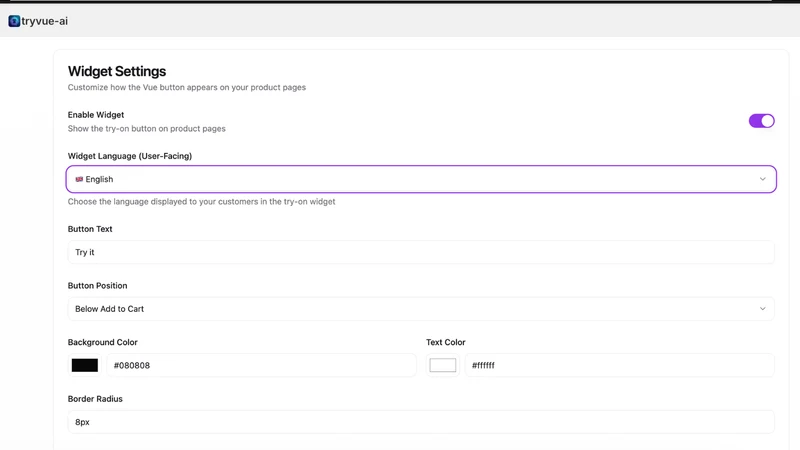Click the tryvue-ai app logo icon
The width and height of the screenshot is (800, 450).
coord(14,21)
